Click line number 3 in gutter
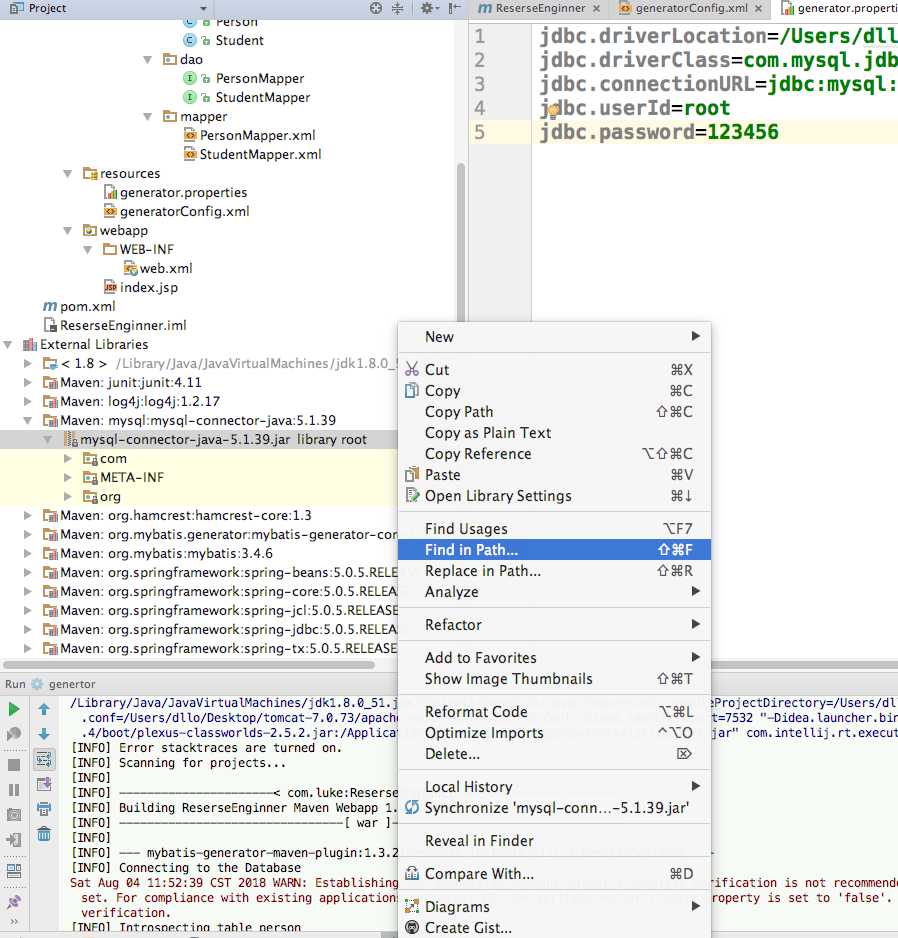 click(x=480, y=84)
